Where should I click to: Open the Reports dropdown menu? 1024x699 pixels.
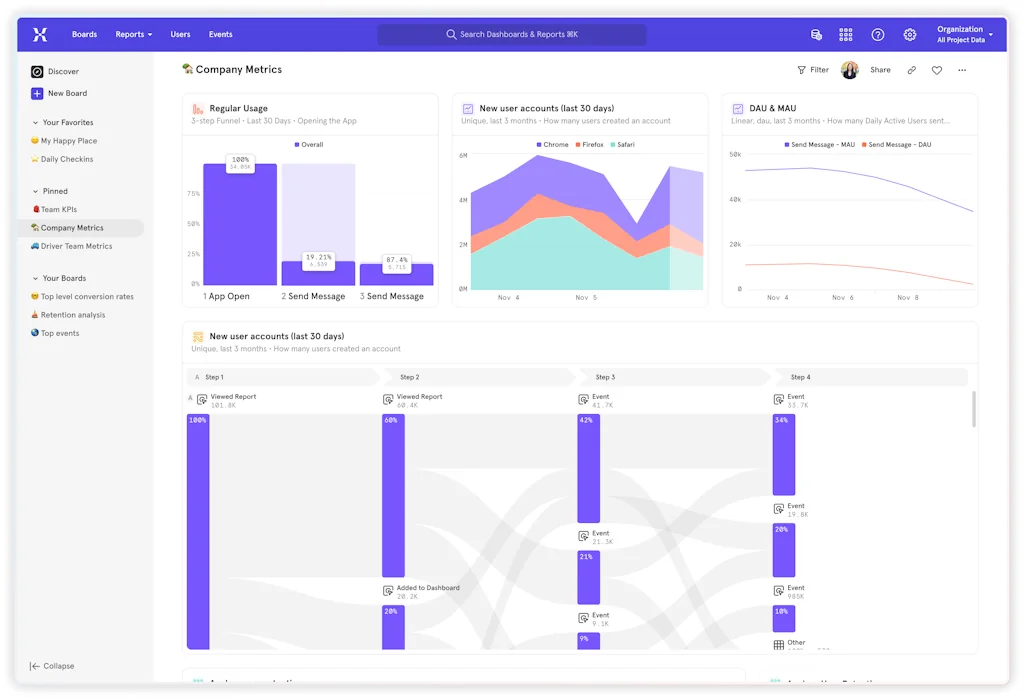tap(133, 33)
